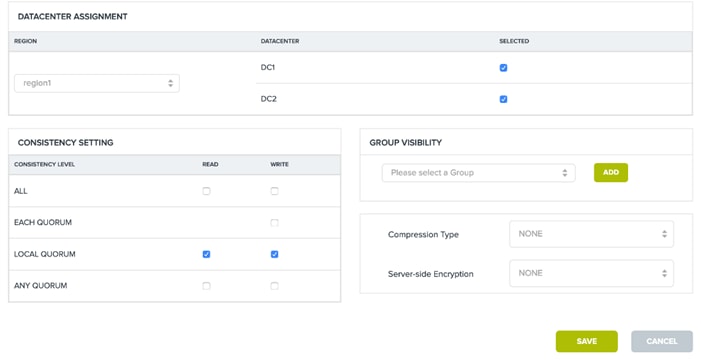Click the REGION column header

point(25,41)
